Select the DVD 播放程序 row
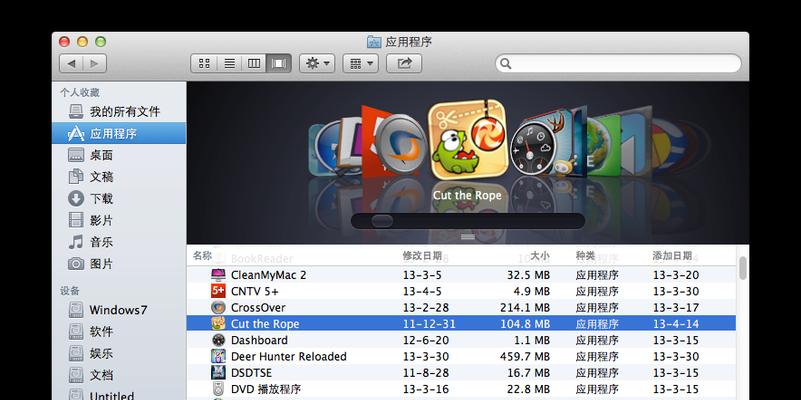This screenshot has width=801, height=400. coord(461,389)
